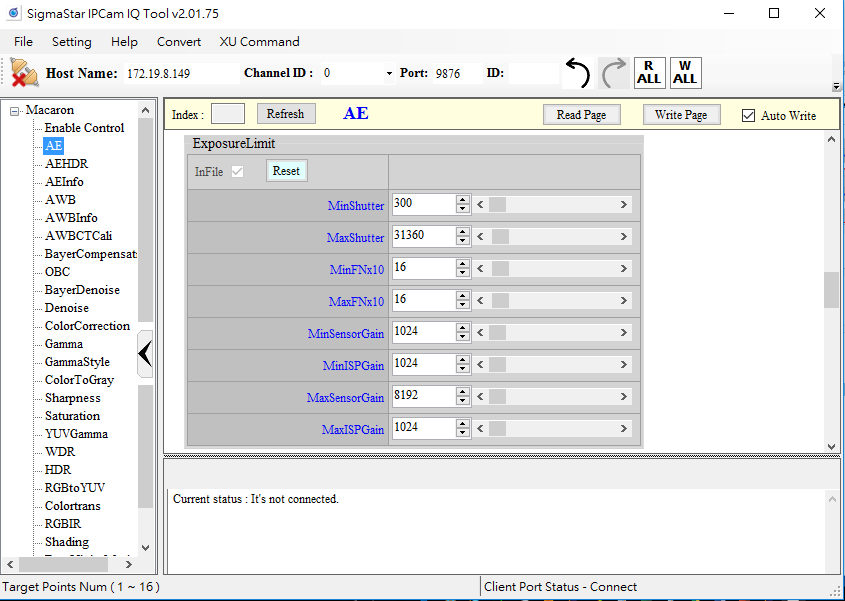Increase the MinShutter value with up spinner
Viewport: 845px width, 601px height.
point(462,200)
